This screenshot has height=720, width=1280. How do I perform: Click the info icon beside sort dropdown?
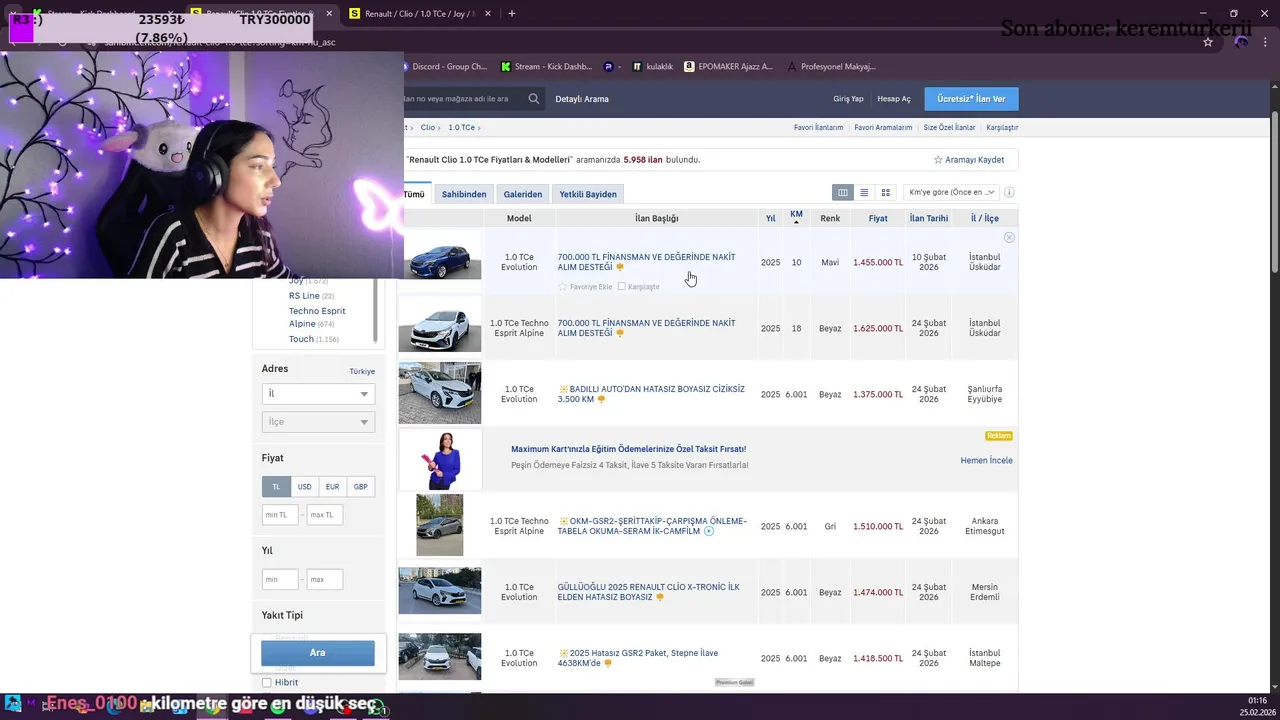(1009, 192)
